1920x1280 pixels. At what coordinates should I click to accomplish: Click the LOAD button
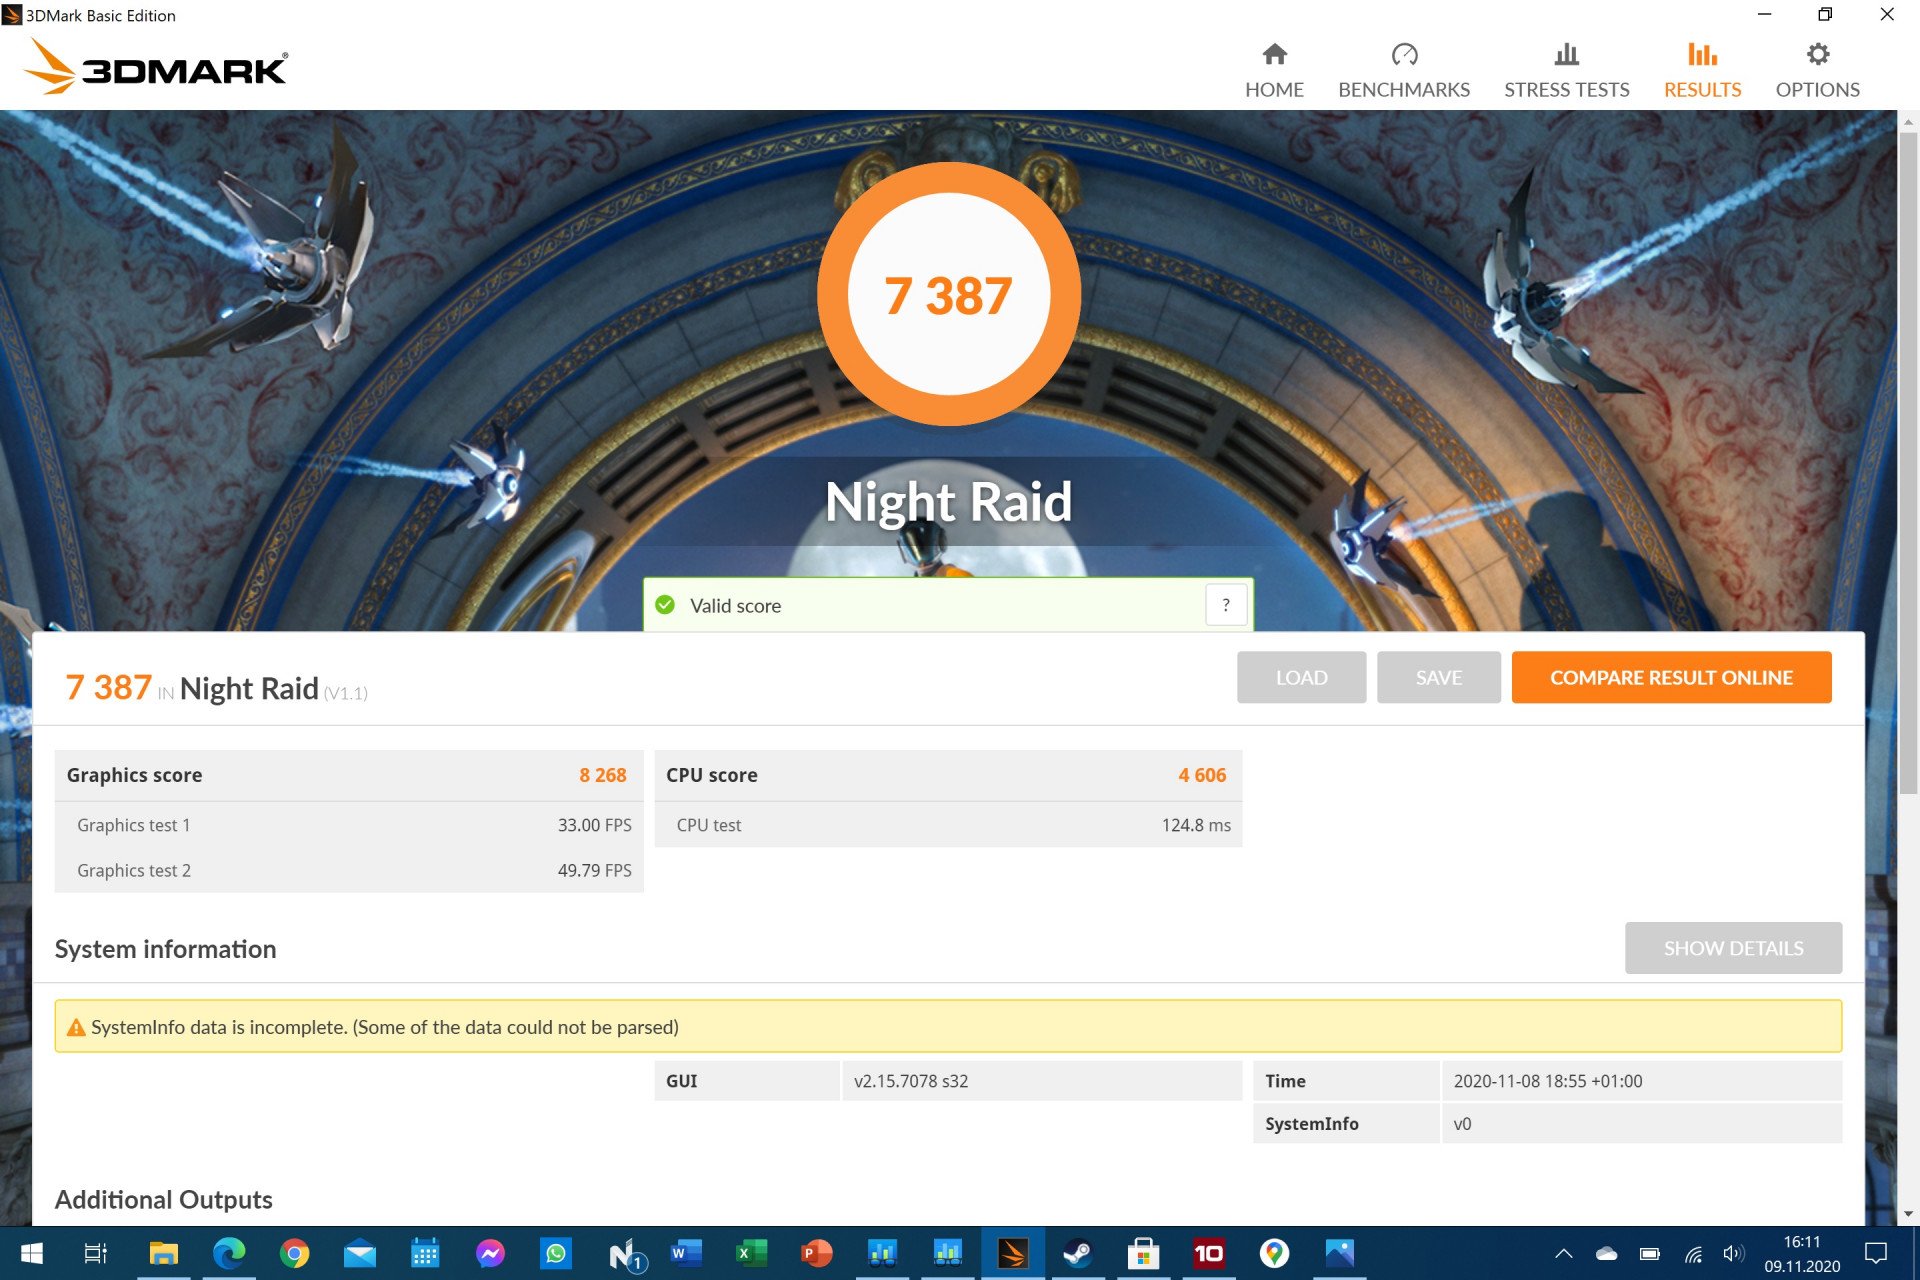tap(1301, 677)
